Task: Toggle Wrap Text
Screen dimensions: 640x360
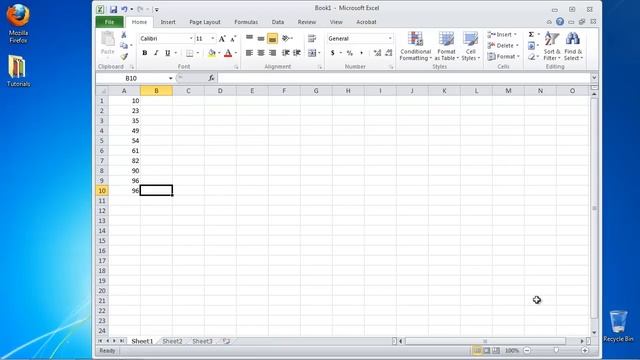Action: click(x=312, y=38)
